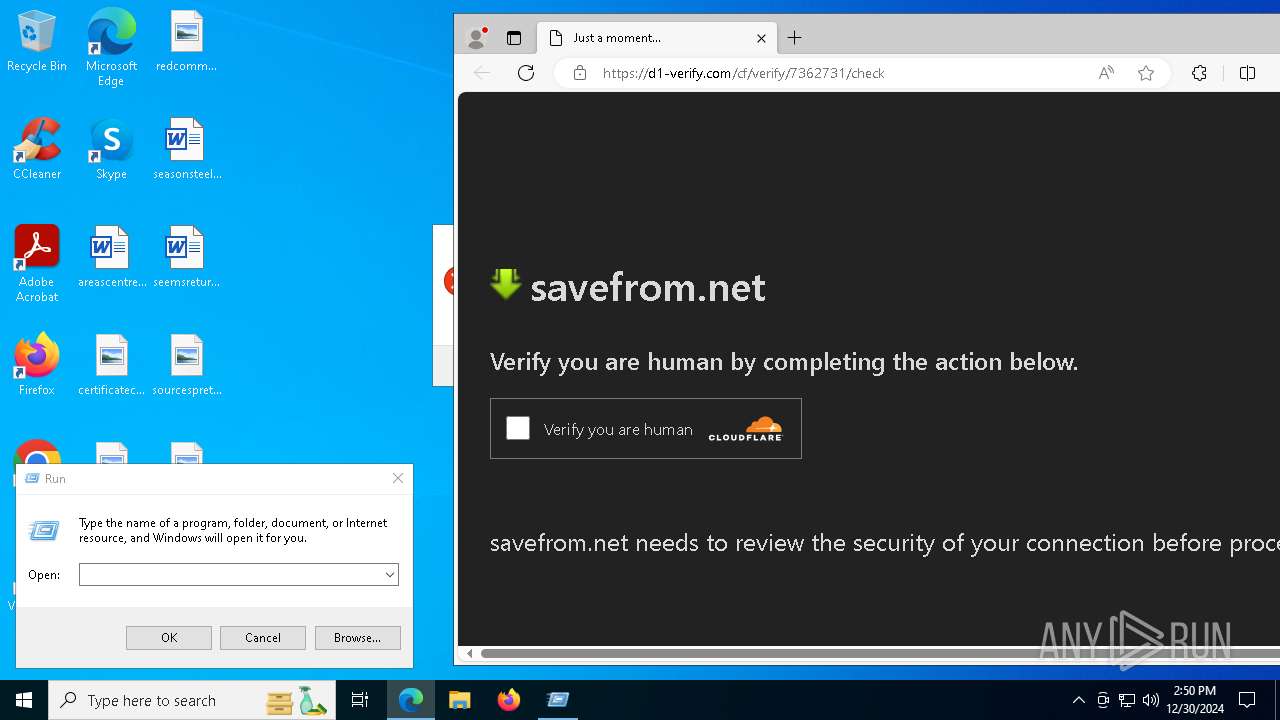Open the Recycle Bin desktop icon
Screen dimensions: 1280x720
[x=37, y=42]
